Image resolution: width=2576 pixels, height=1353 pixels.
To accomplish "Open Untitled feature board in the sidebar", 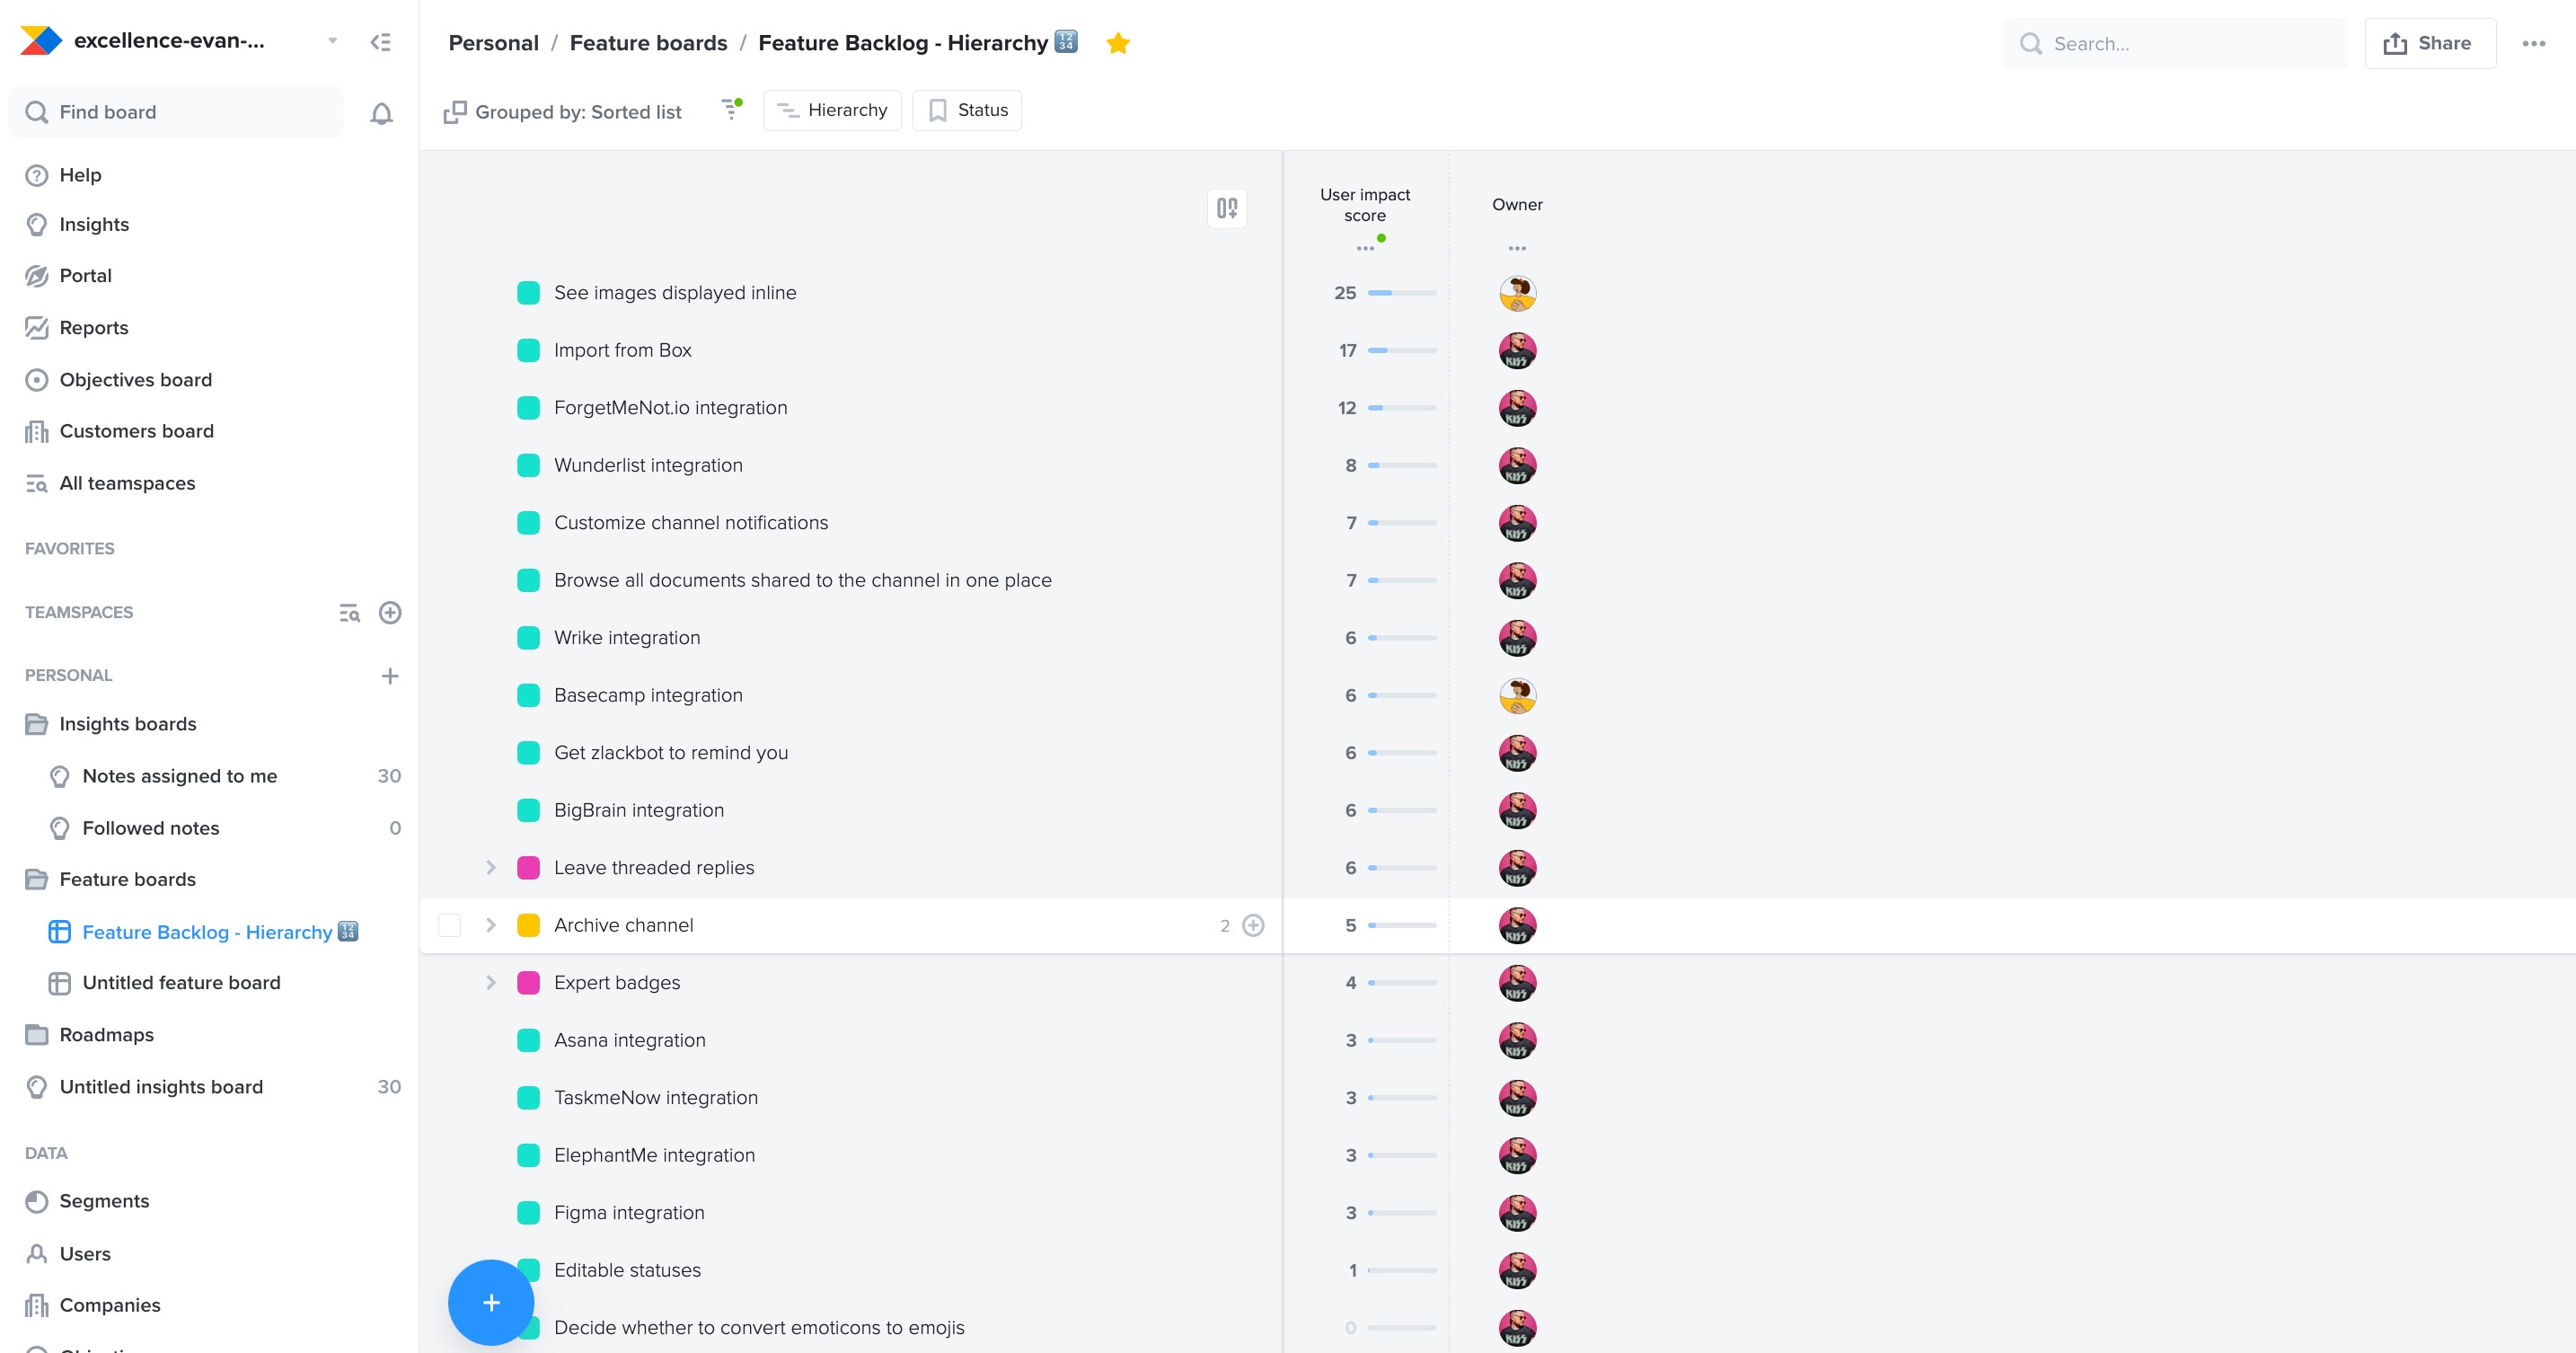I will [181, 982].
